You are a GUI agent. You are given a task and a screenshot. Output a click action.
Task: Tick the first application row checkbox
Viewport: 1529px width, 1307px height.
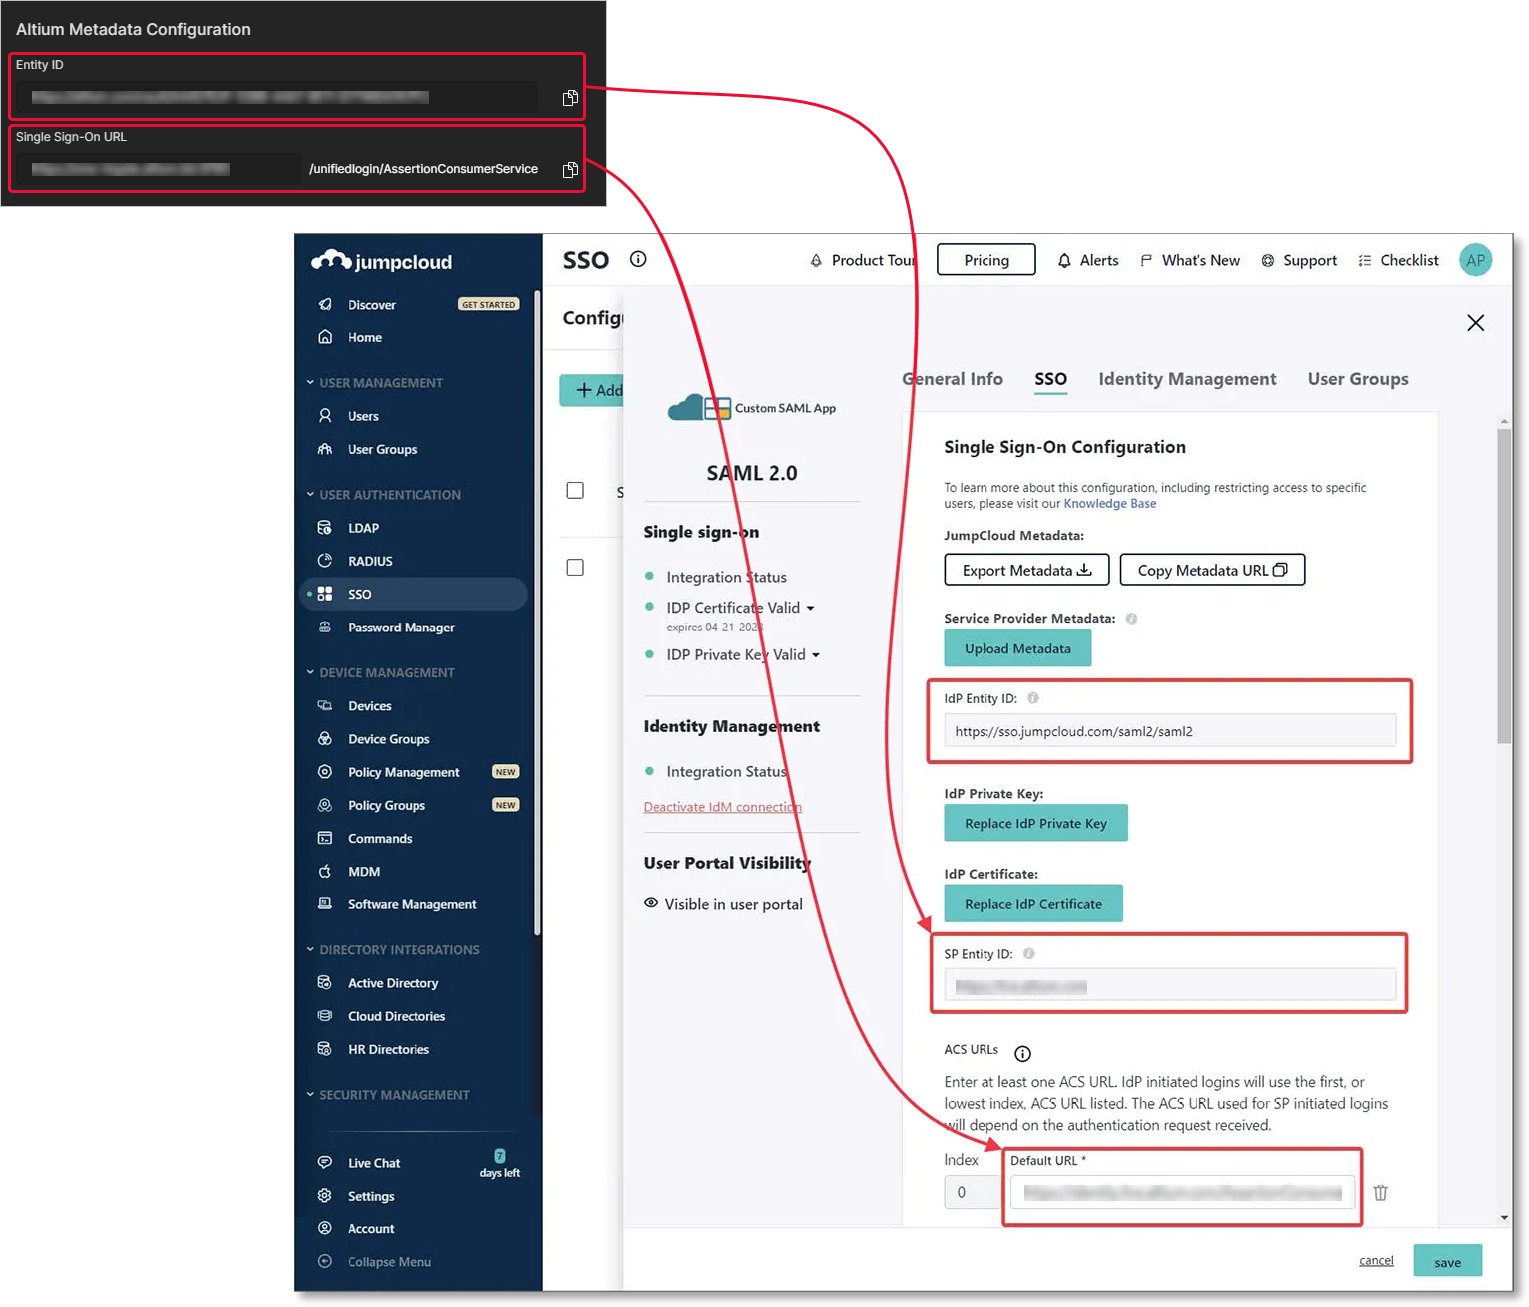pyautogui.click(x=575, y=491)
